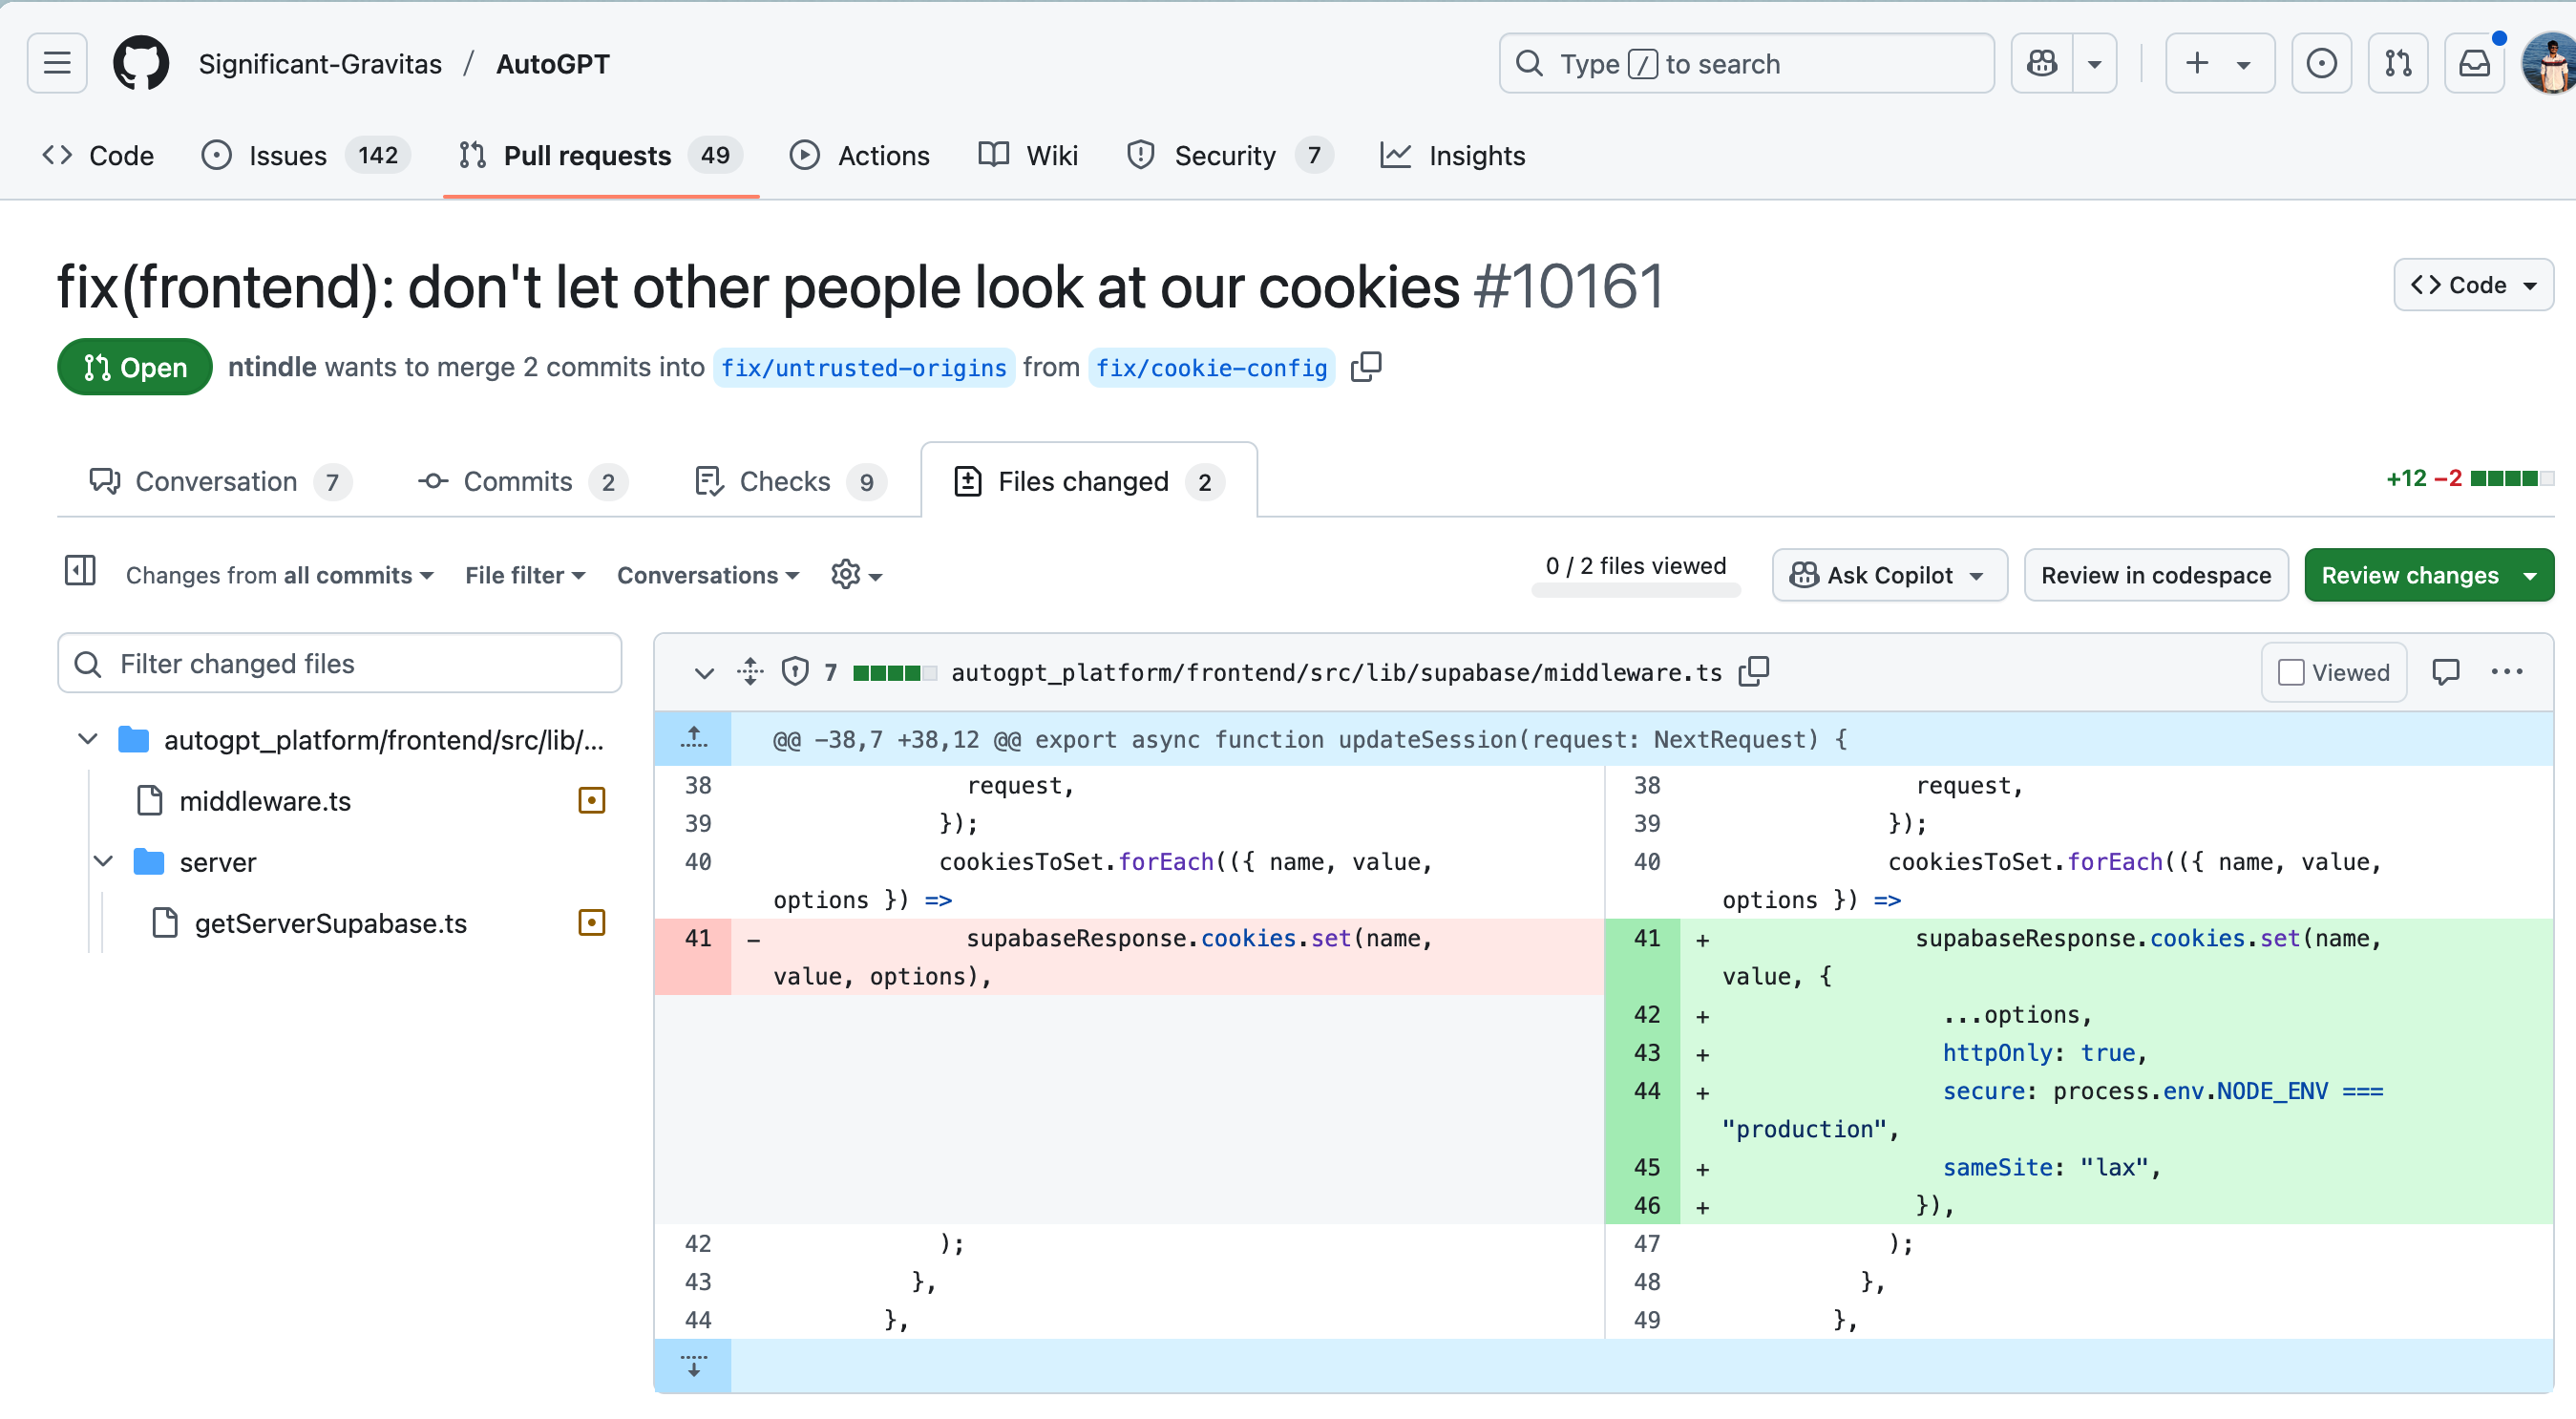Open the Code dropdown button
Image resolution: width=2576 pixels, height=1419 pixels.
(2473, 285)
